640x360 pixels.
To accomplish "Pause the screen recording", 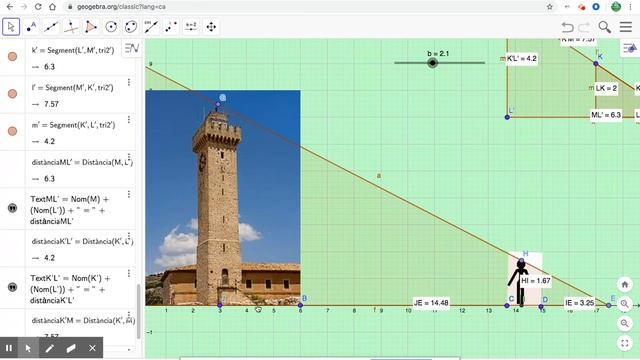I will (x=9, y=348).
